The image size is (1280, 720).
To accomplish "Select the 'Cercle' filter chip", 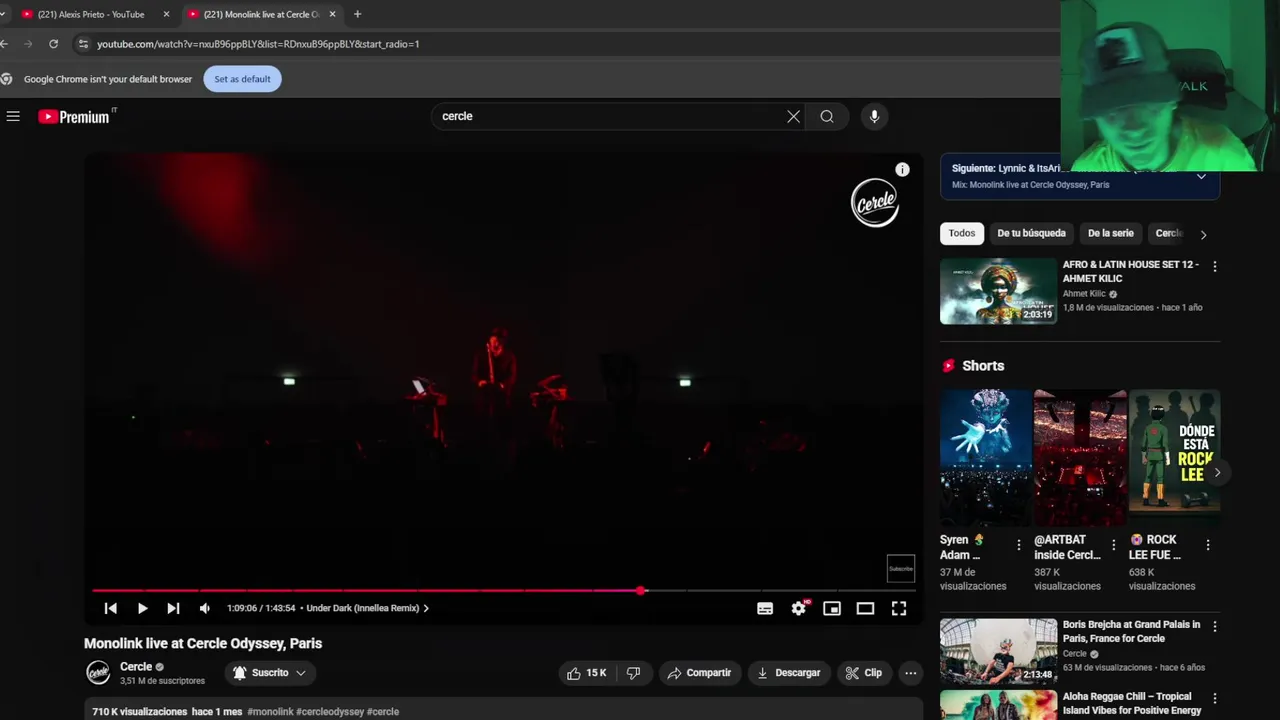I will (x=1168, y=233).
